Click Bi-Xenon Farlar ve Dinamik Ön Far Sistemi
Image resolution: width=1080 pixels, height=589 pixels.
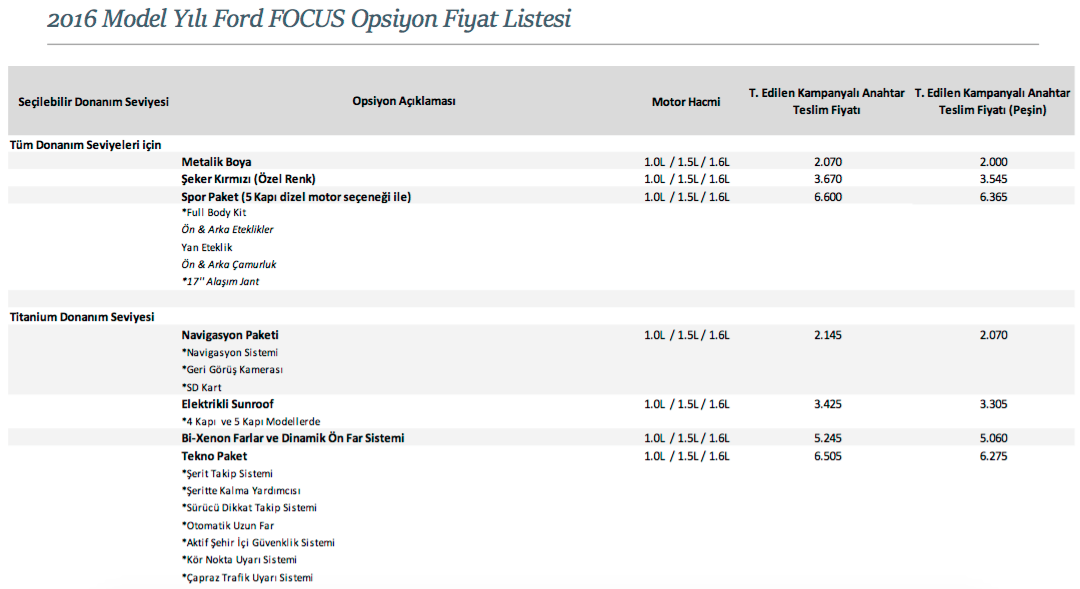click(x=293, y=438)
